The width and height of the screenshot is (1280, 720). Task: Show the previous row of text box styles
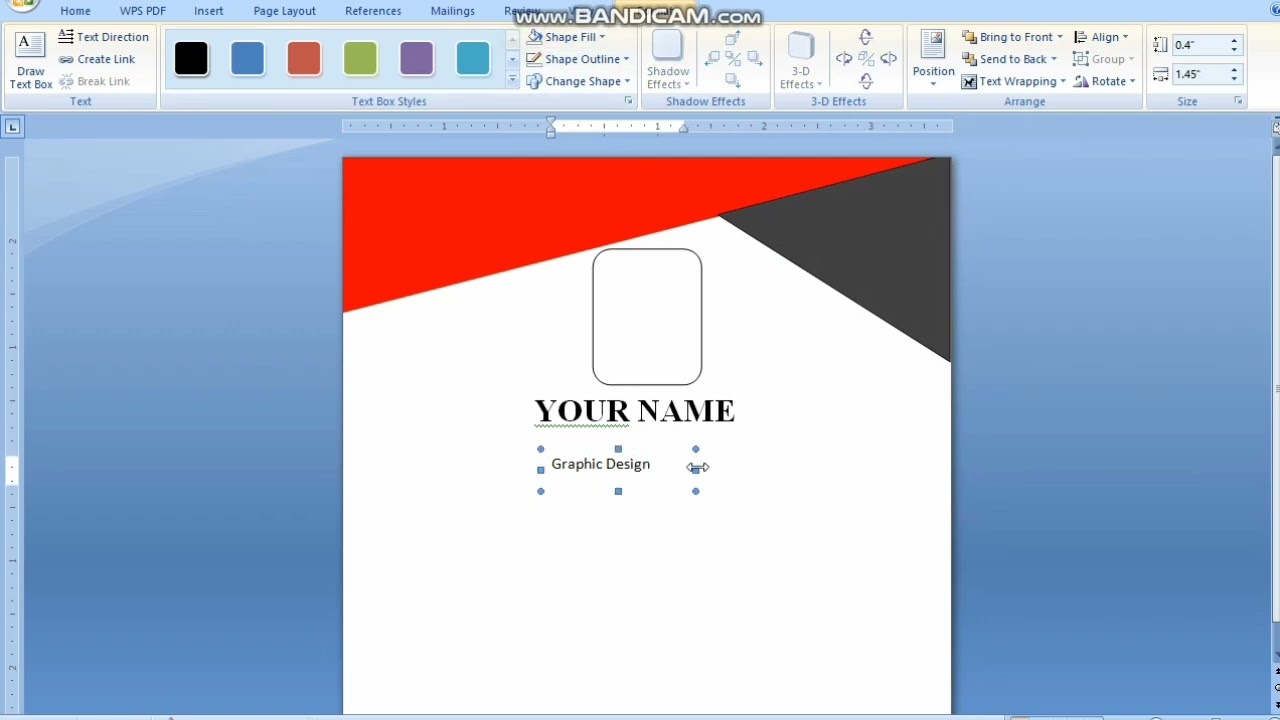[x=512, y=38]
